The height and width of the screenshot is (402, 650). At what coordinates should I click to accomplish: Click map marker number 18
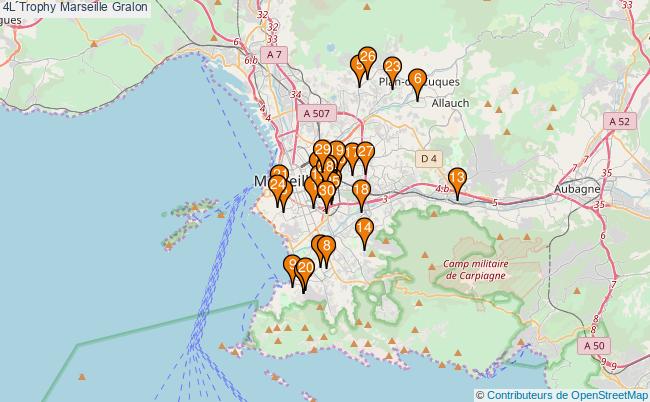(361, 190)
